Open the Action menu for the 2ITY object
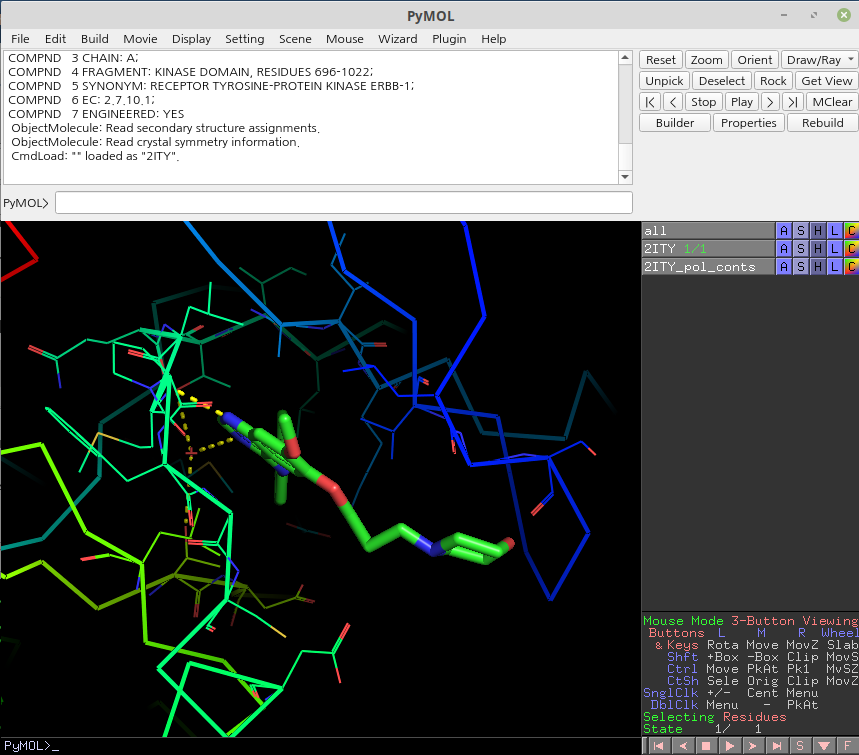 pos(784,248)
